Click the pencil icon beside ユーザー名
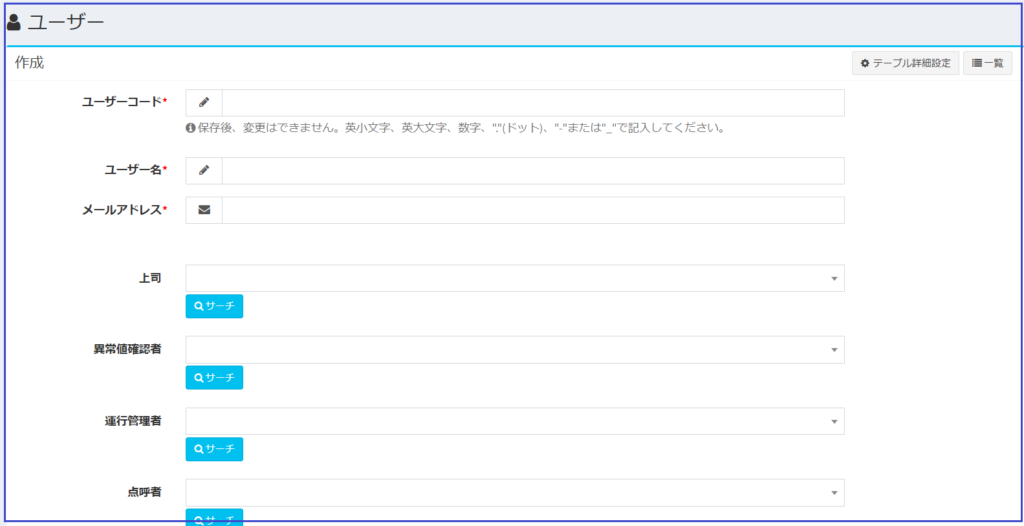This screenshot has height=526, width=1024. point(204,171)
